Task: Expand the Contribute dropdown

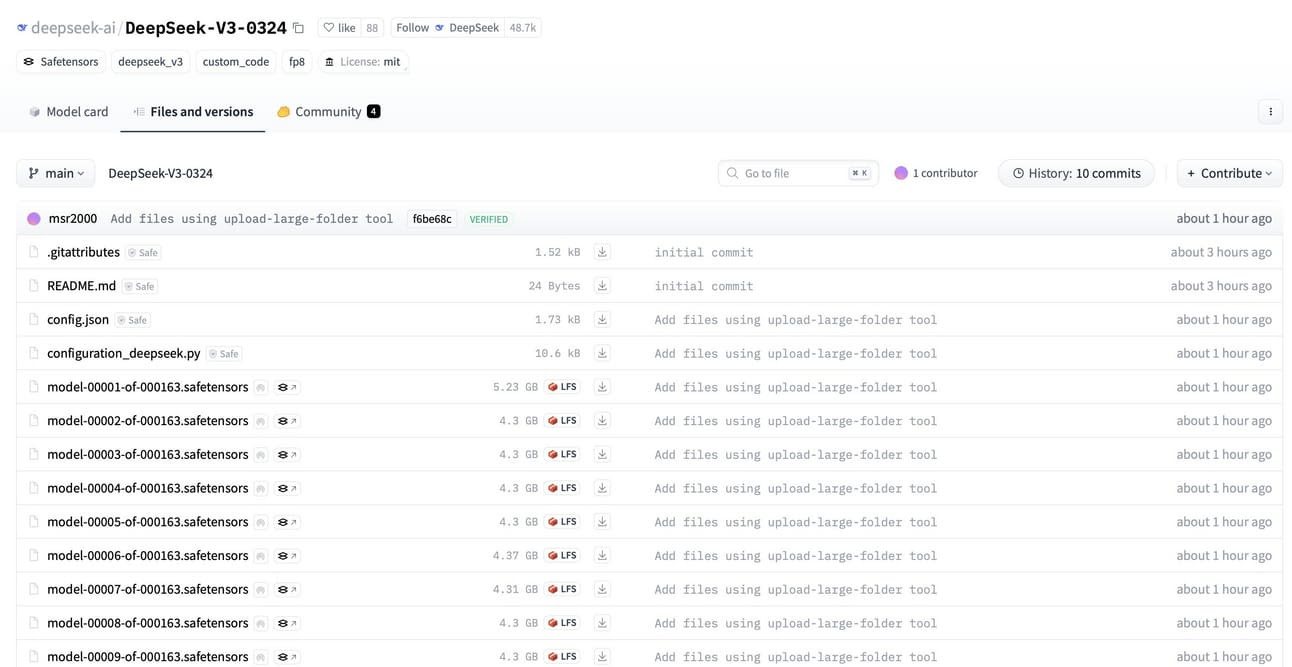Action: 1229,173
